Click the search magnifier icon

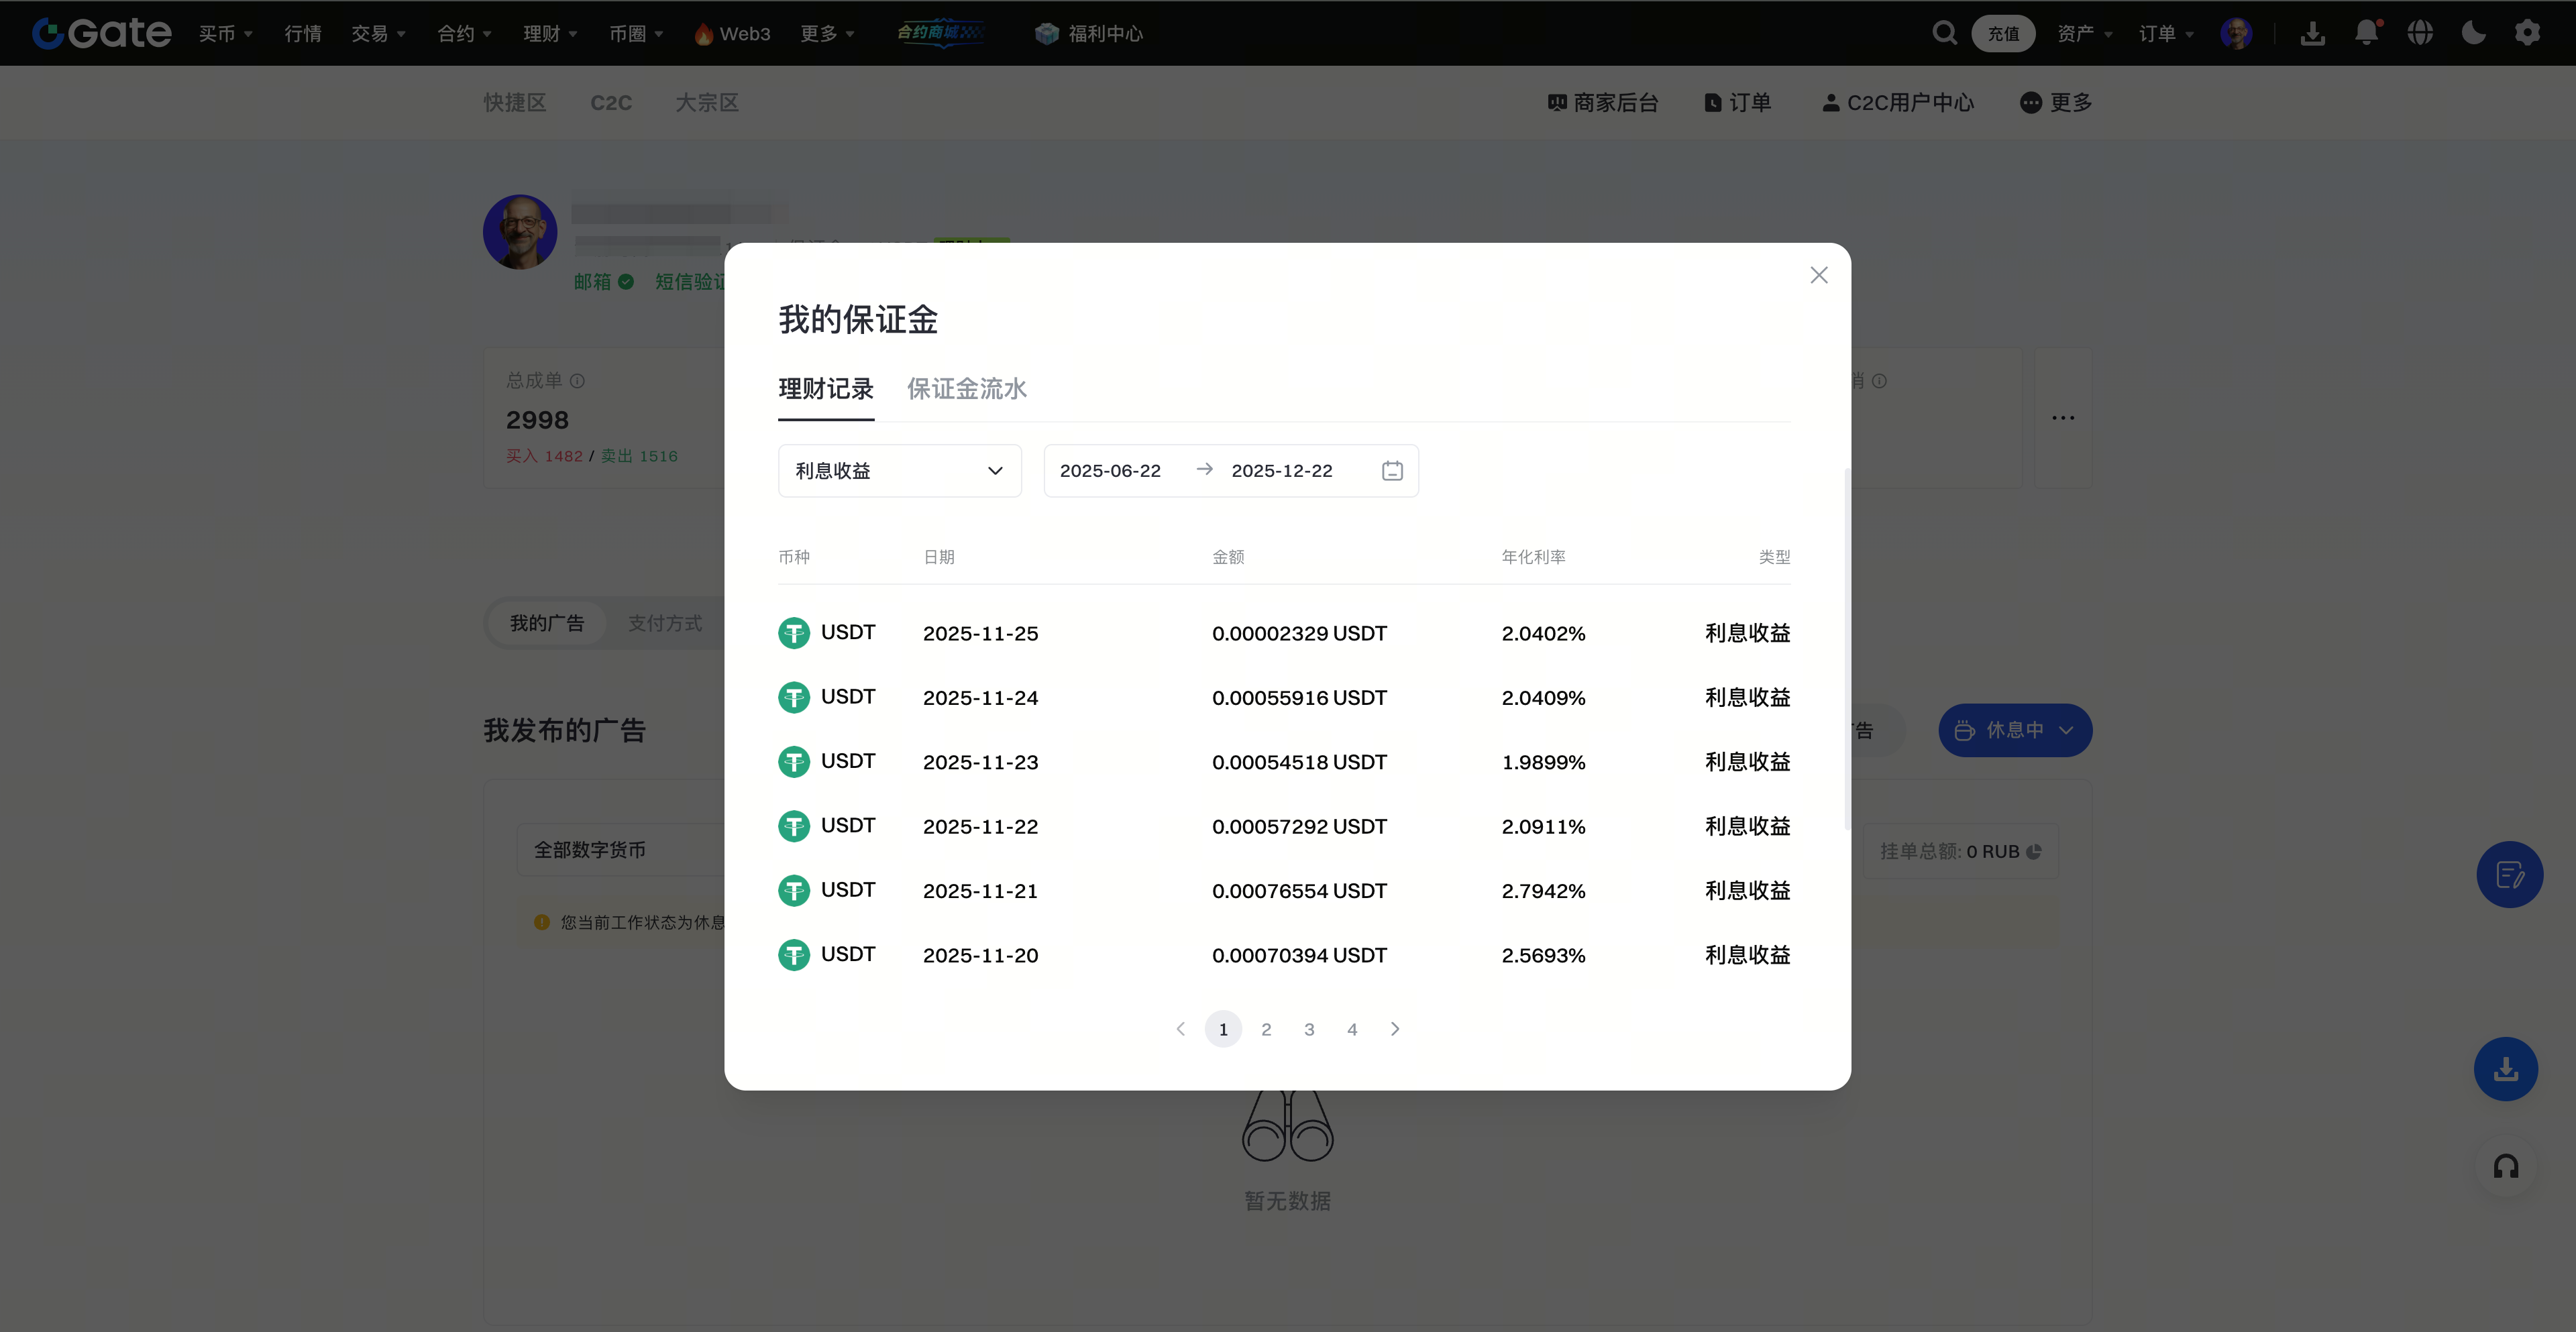pyautogui.click(x=1943, y=33)
